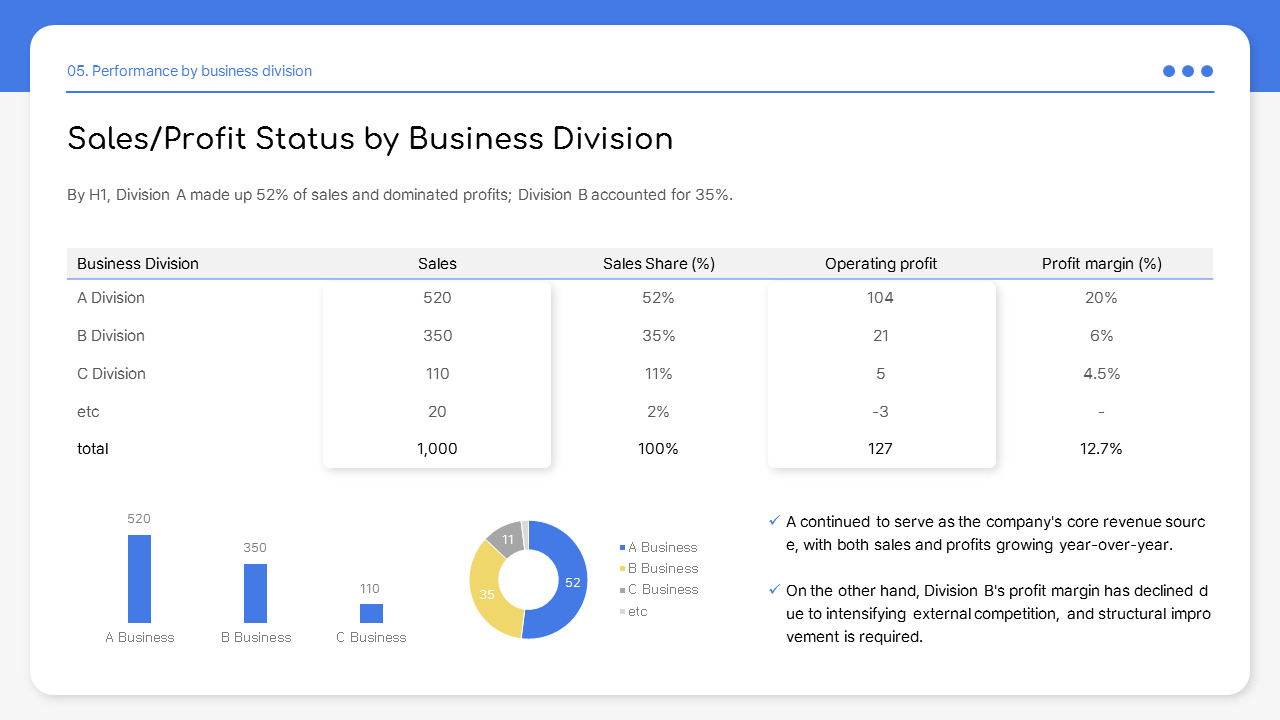Image resolution: width=1280 pixels, height=720 pixels.
Task: Click the middle blue dot icon top right
Action: 1188,71
